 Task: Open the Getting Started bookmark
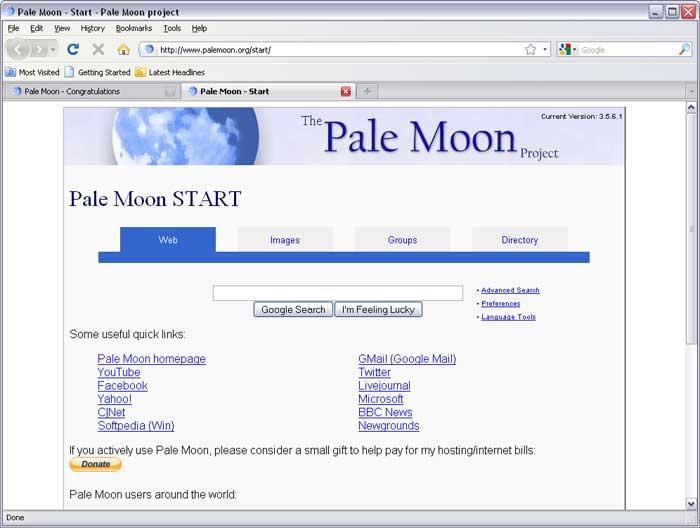(98, 72)
